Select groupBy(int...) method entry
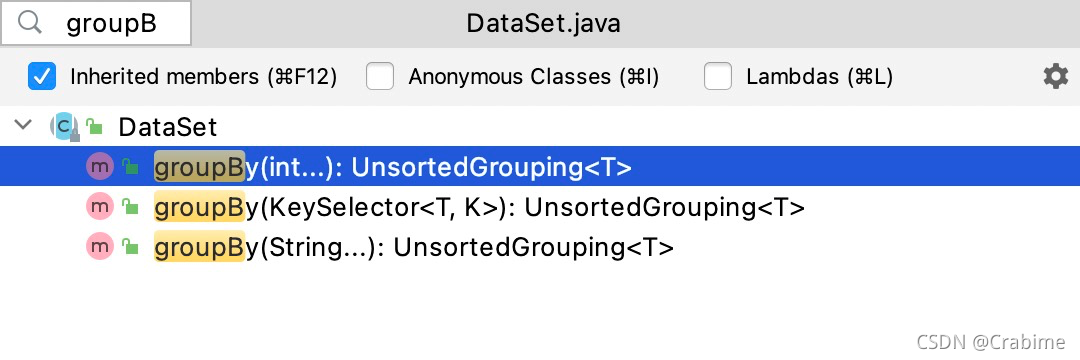Image resolution: width=1080 pixels, height=360 pixels. click(540, 167)
